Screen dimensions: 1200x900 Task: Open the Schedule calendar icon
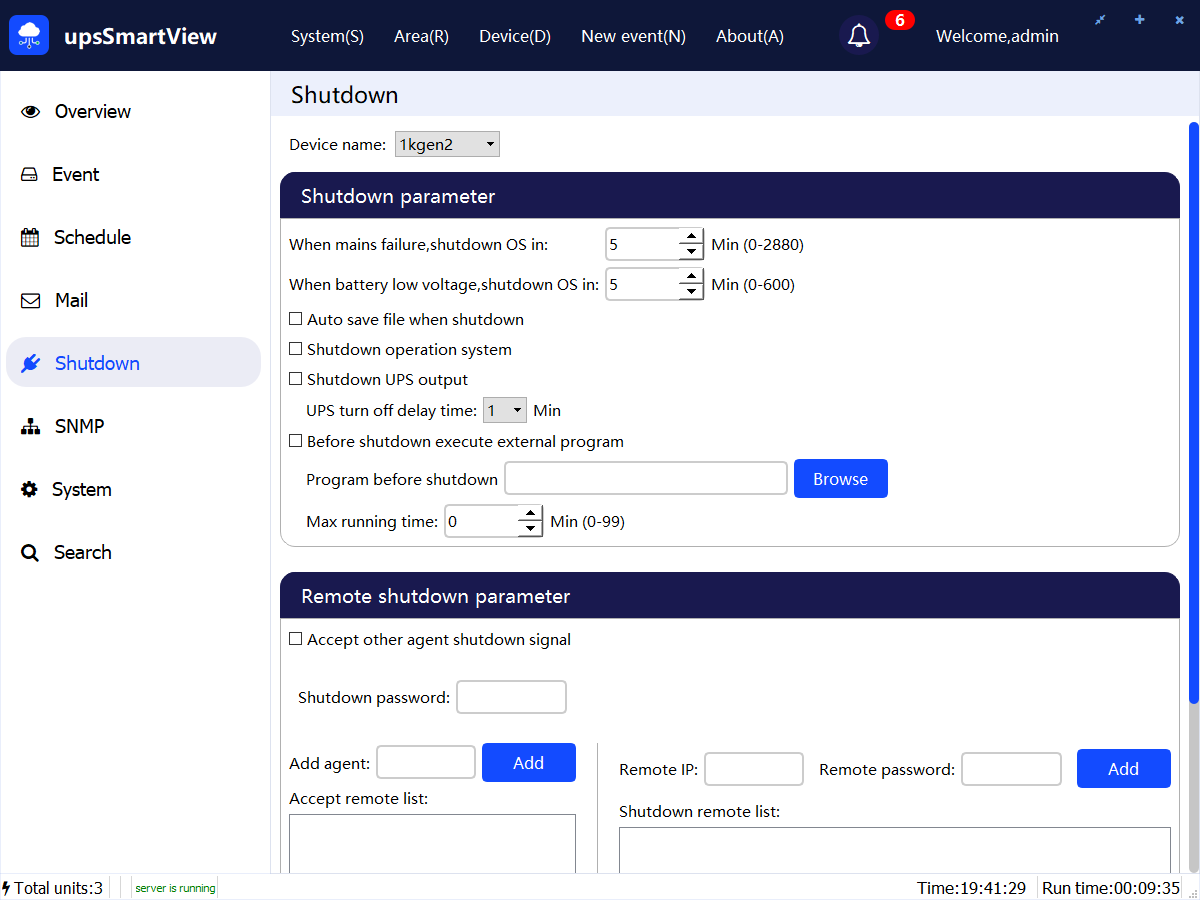point(31,238)
